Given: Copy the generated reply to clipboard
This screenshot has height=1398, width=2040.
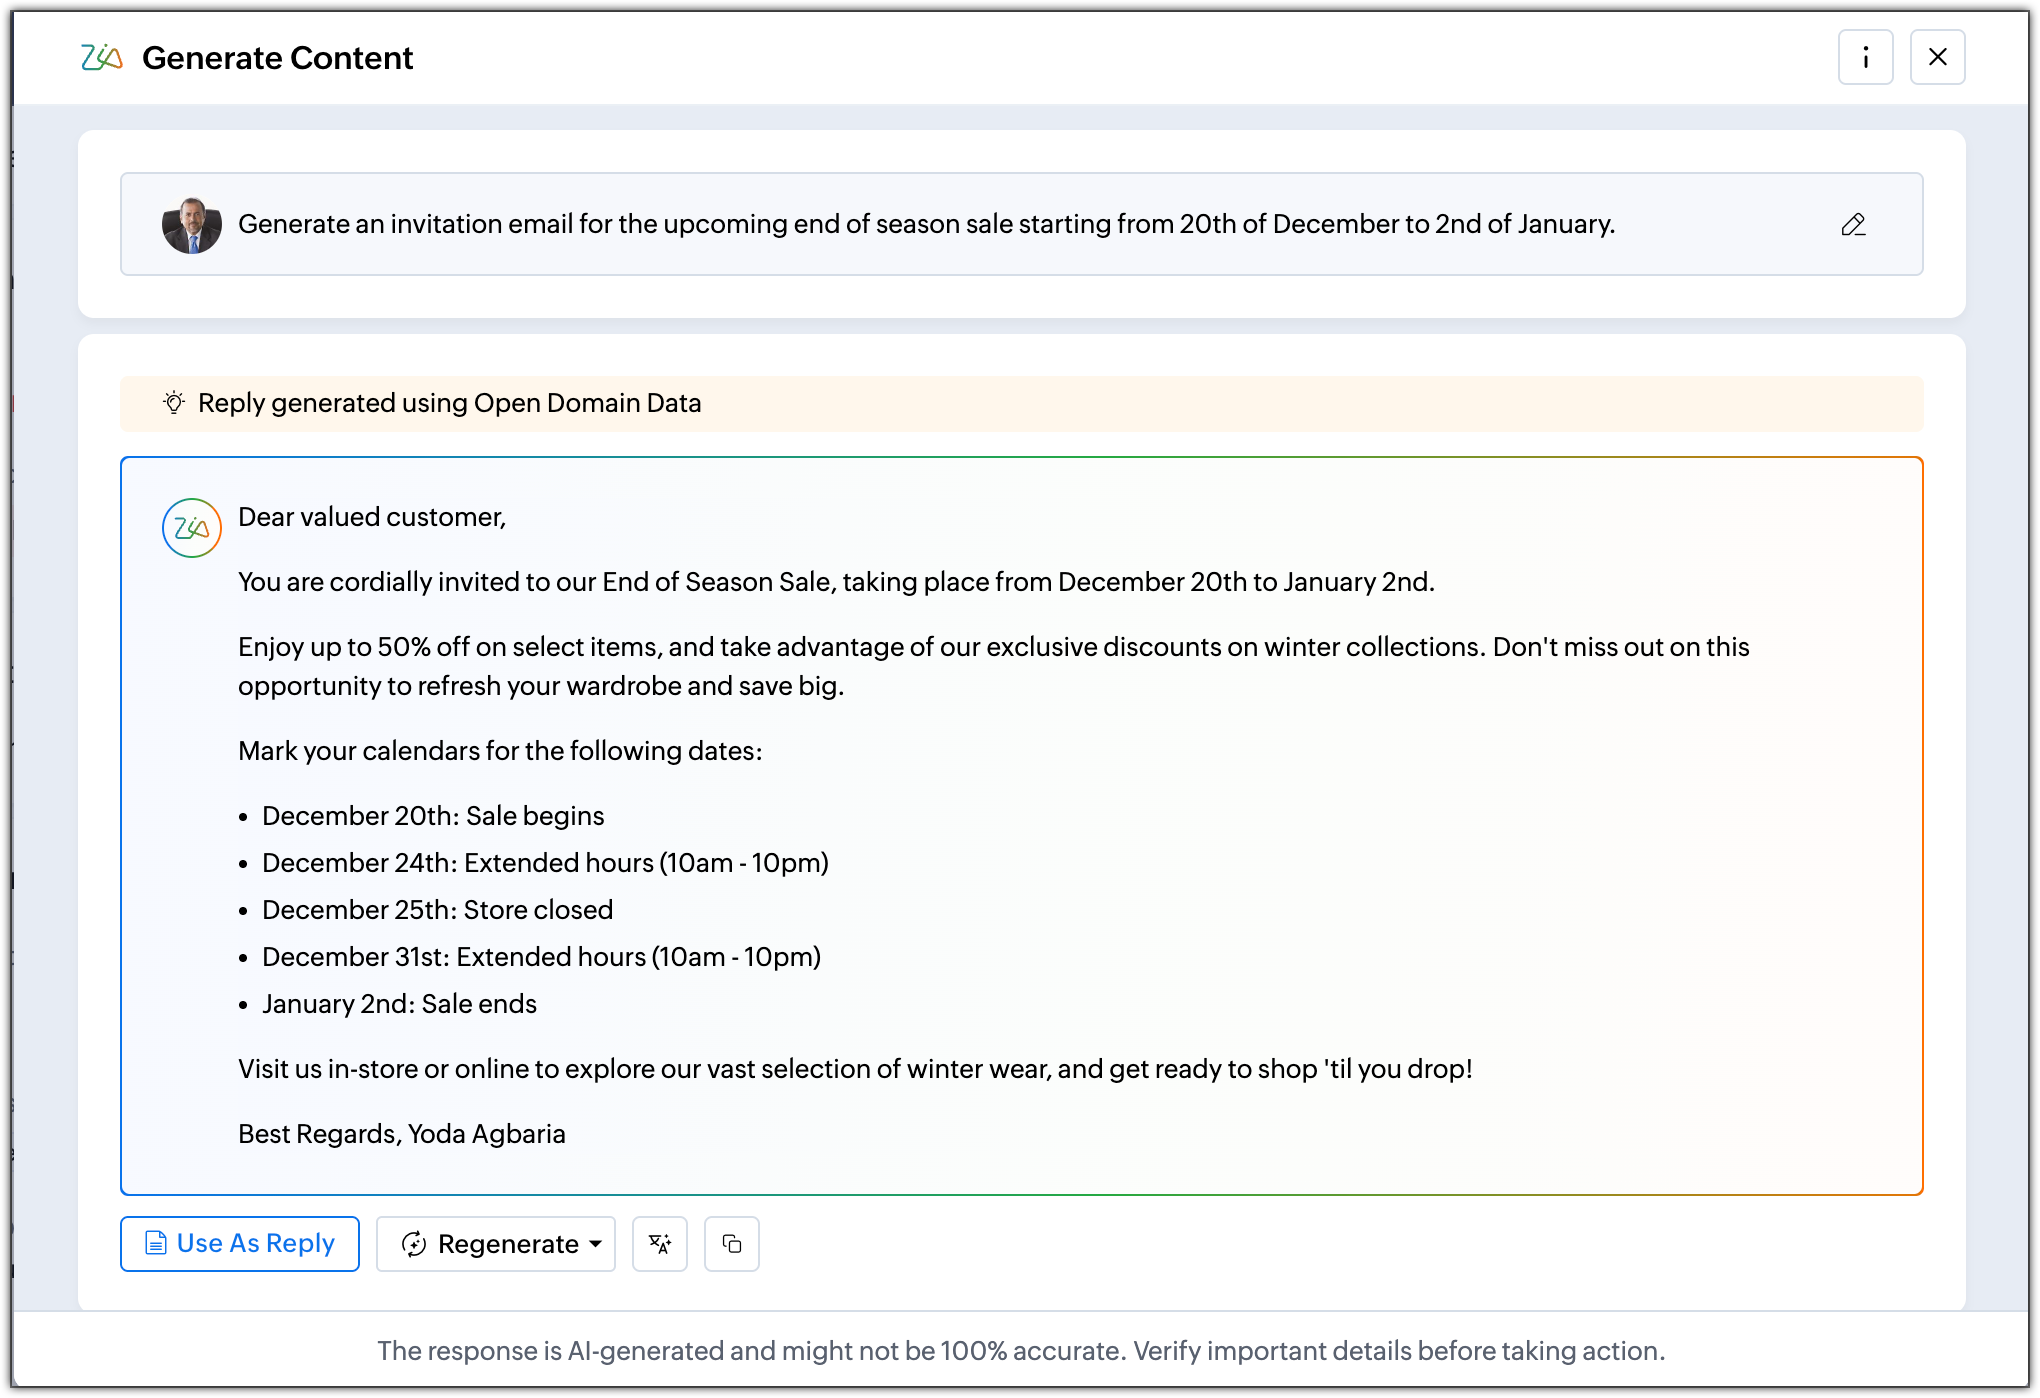Looking at the screenshot, I should click(x=731, y=1244).
